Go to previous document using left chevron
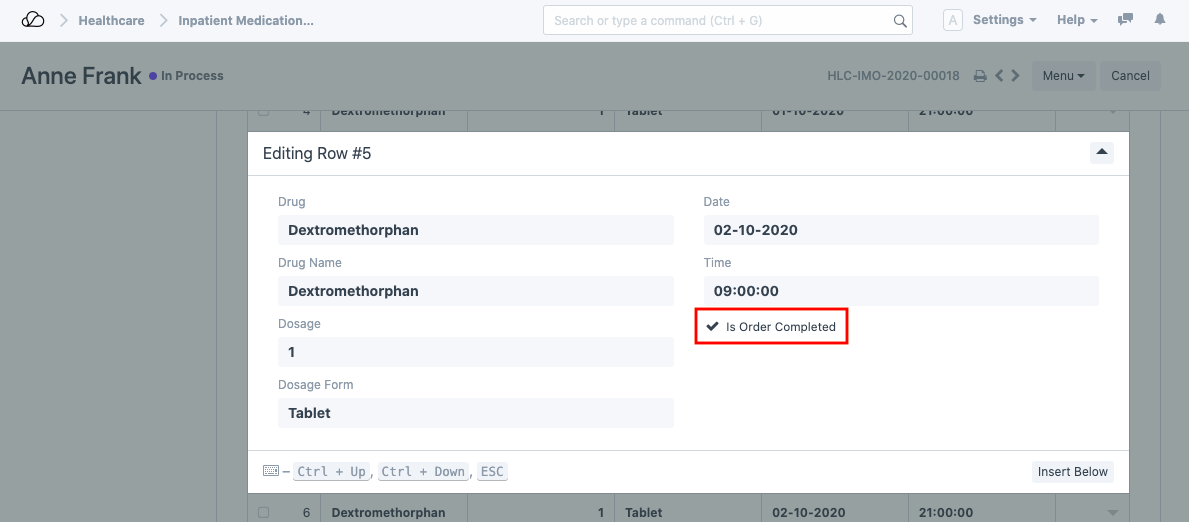This screenshot has height=522, width=1189. [999, 76]
